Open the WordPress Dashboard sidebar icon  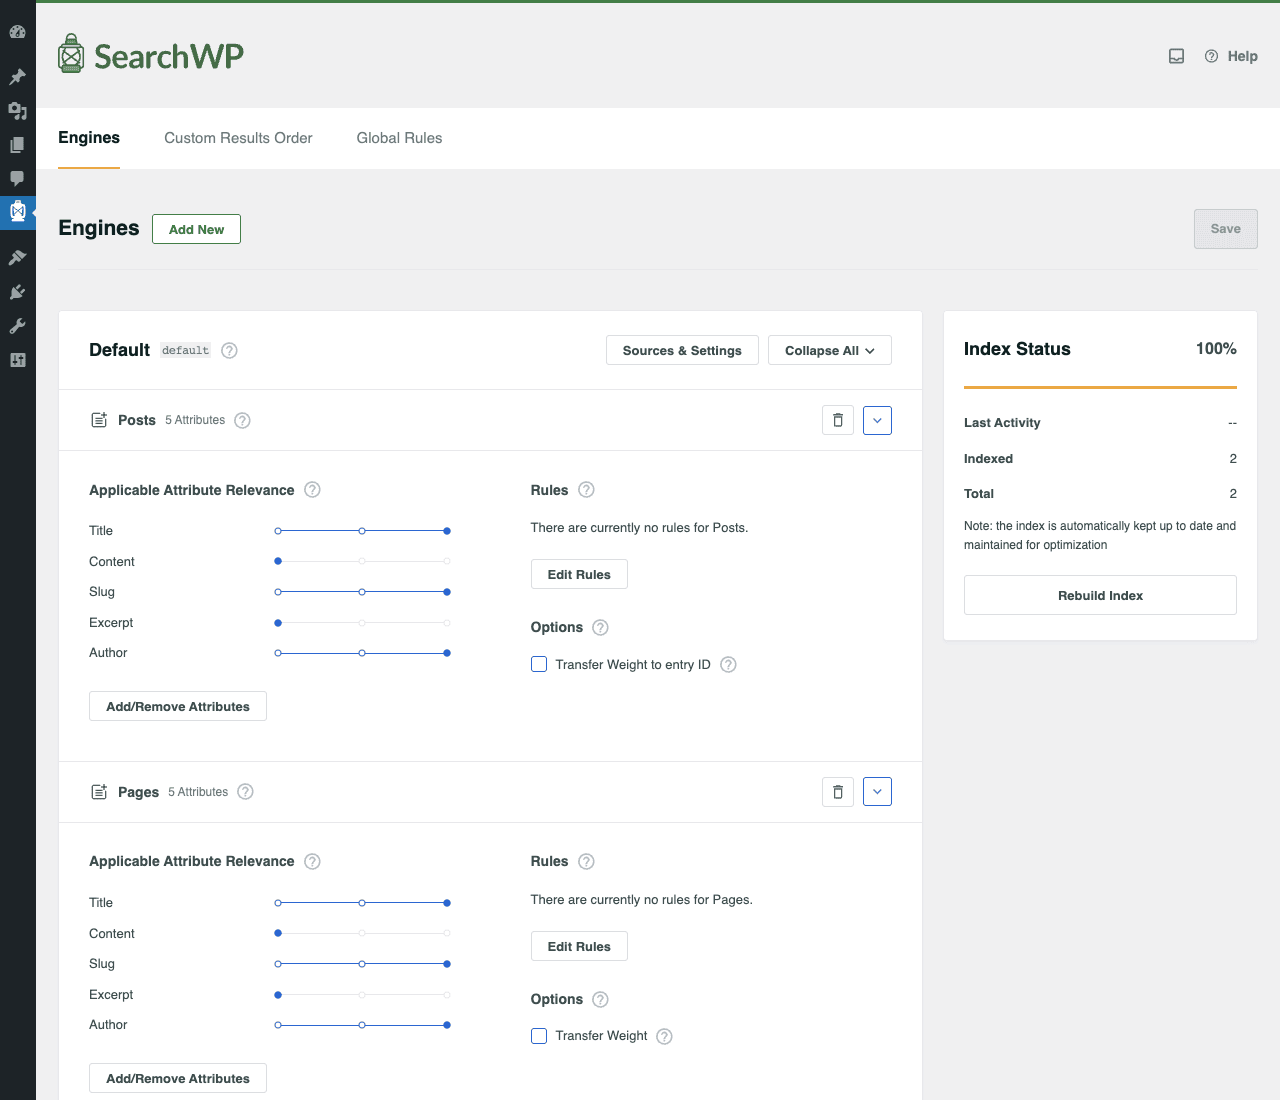coord(17,32)
